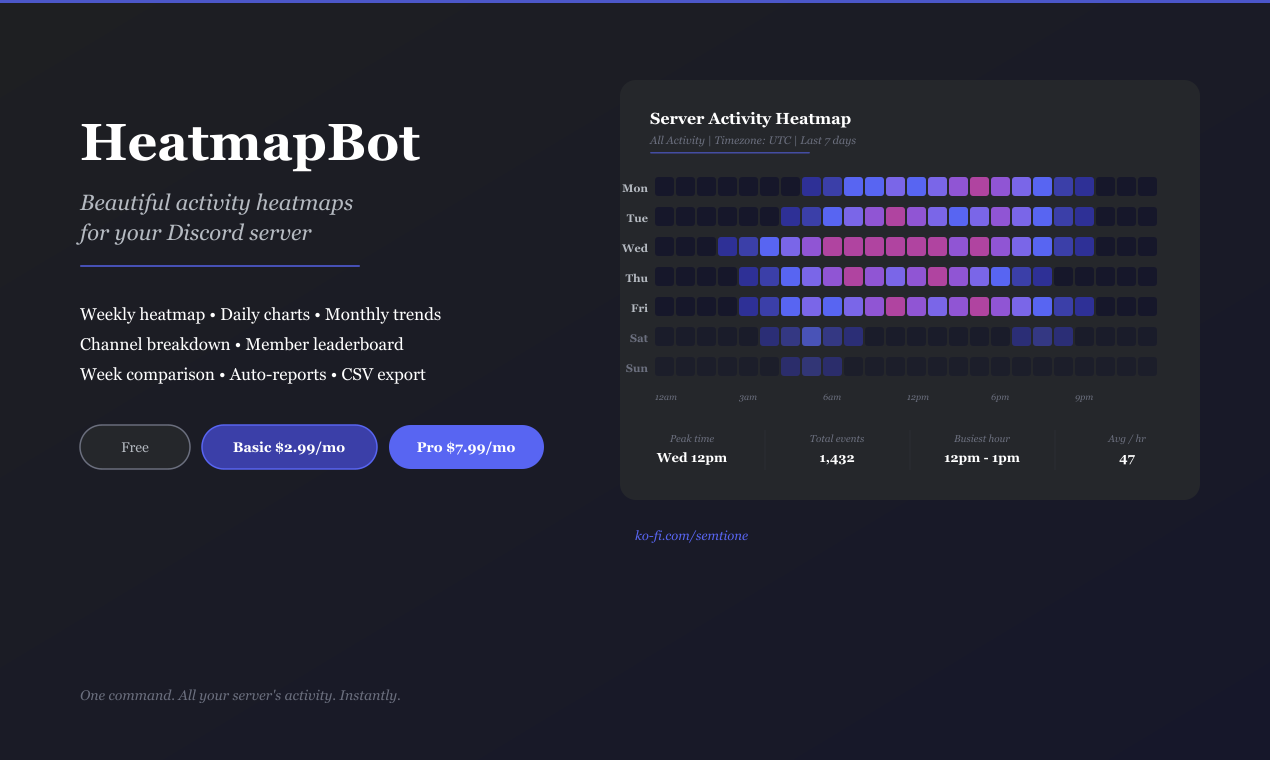Click the brightest Wed noon heatmap cell
Image resolution: width=1270 pixels, height=760 pixels.
(x=917, y=246)
